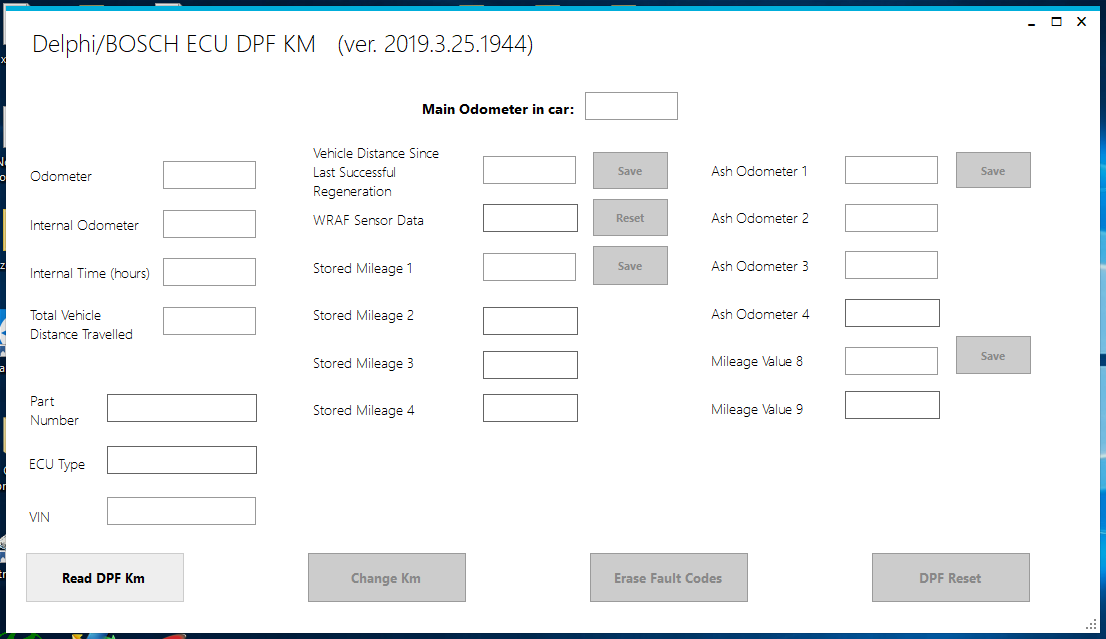Focus the Ash Odometer 3 field
The width and height of the screenshot is (1106, 639).
coord(892,265)
